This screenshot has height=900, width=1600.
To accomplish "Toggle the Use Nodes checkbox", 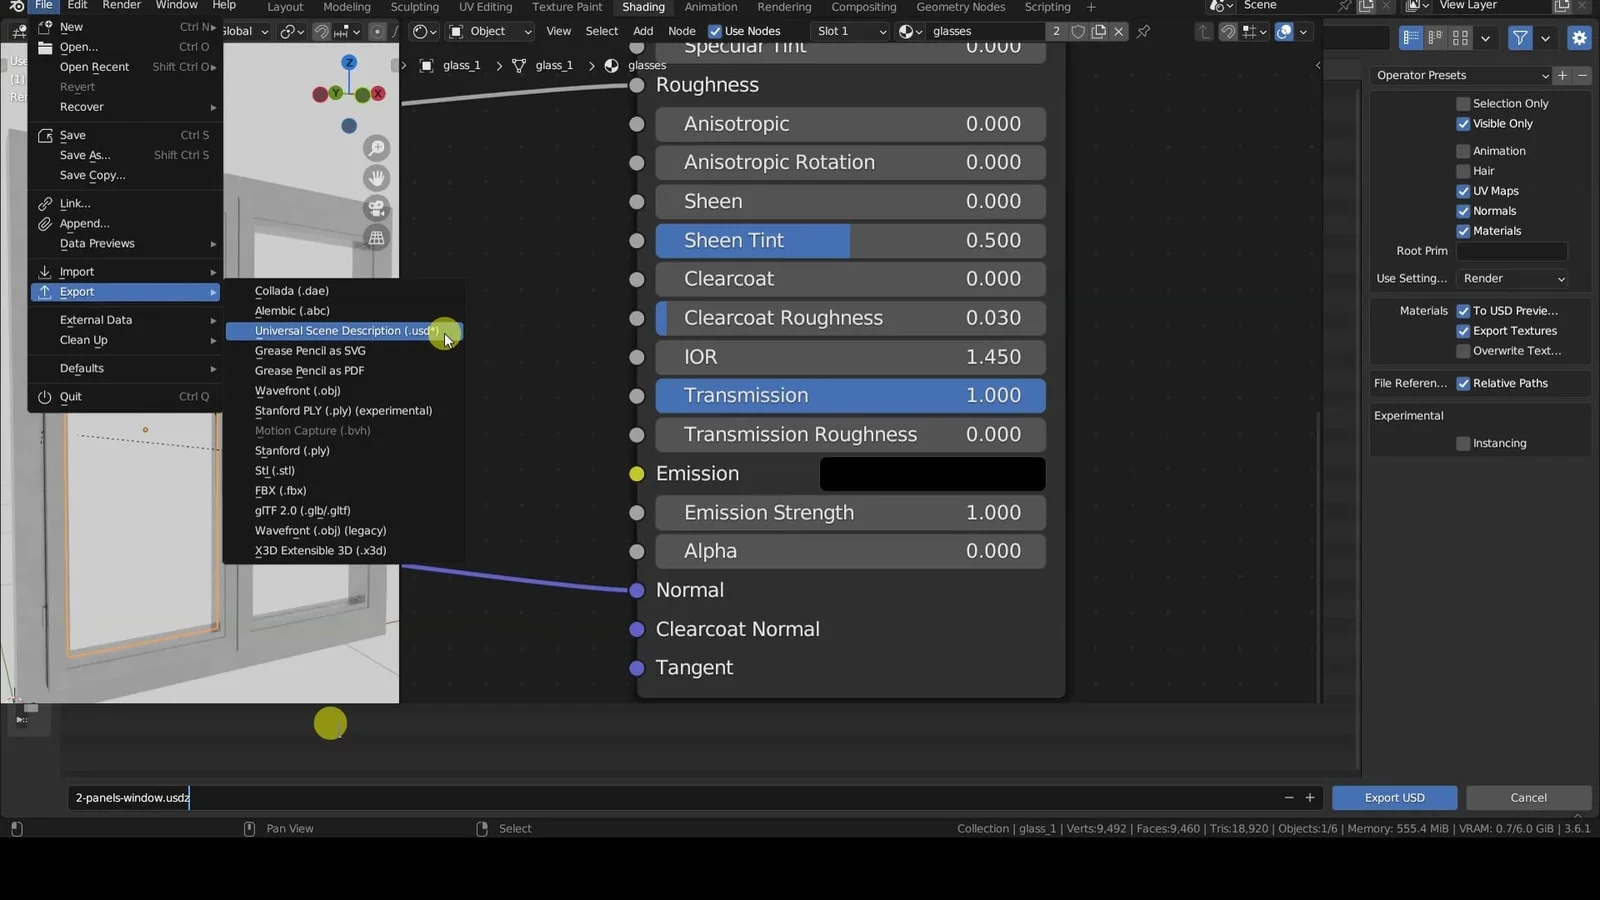I will pyautogui.click(x=715, y=31).
